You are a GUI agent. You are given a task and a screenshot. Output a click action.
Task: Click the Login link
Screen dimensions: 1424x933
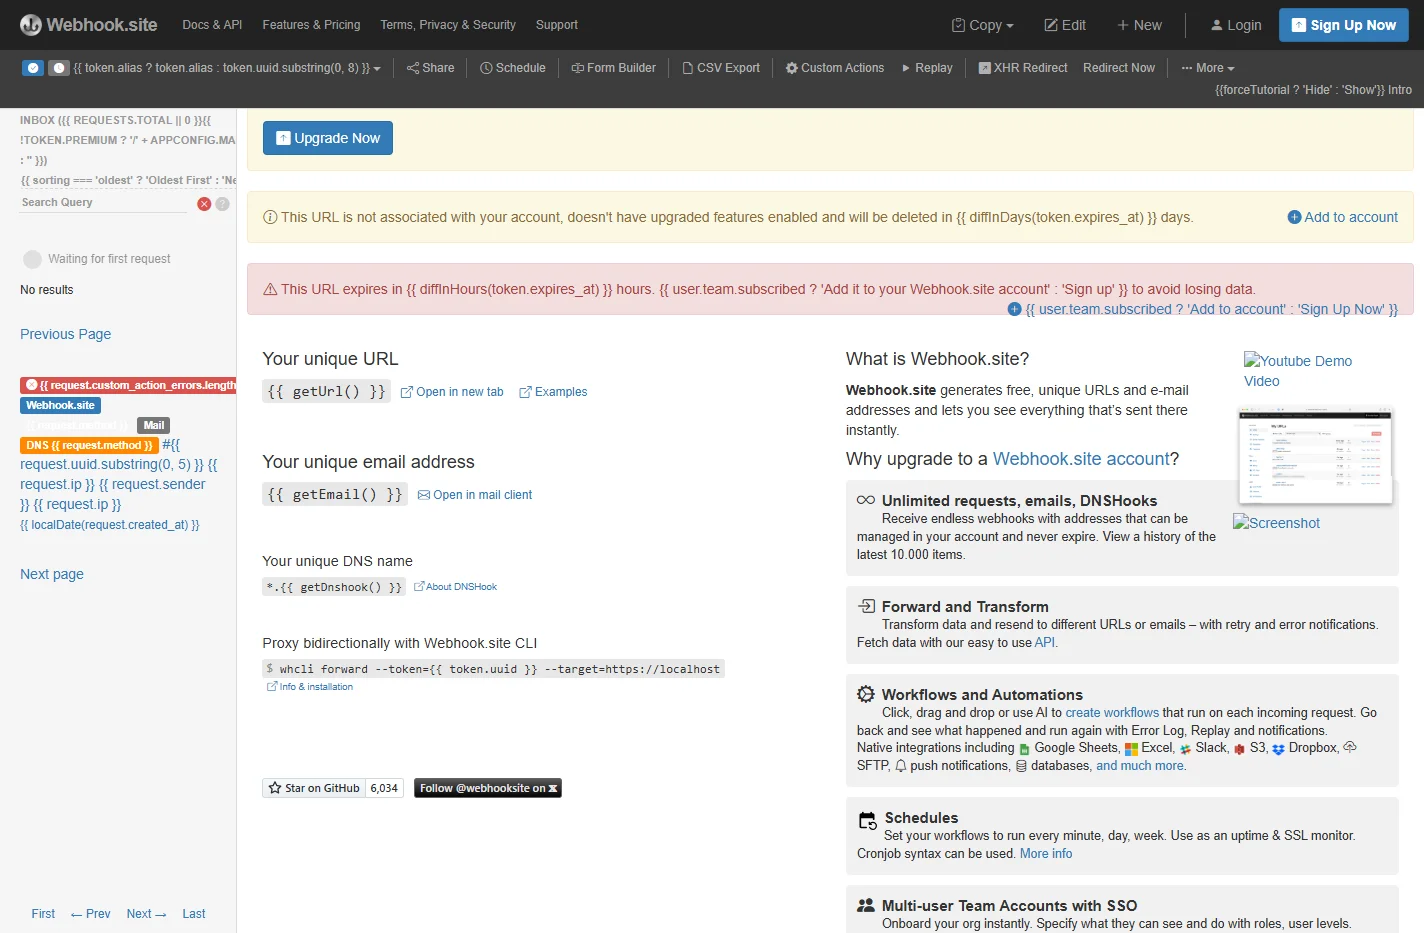click(x=1236, y=25)
